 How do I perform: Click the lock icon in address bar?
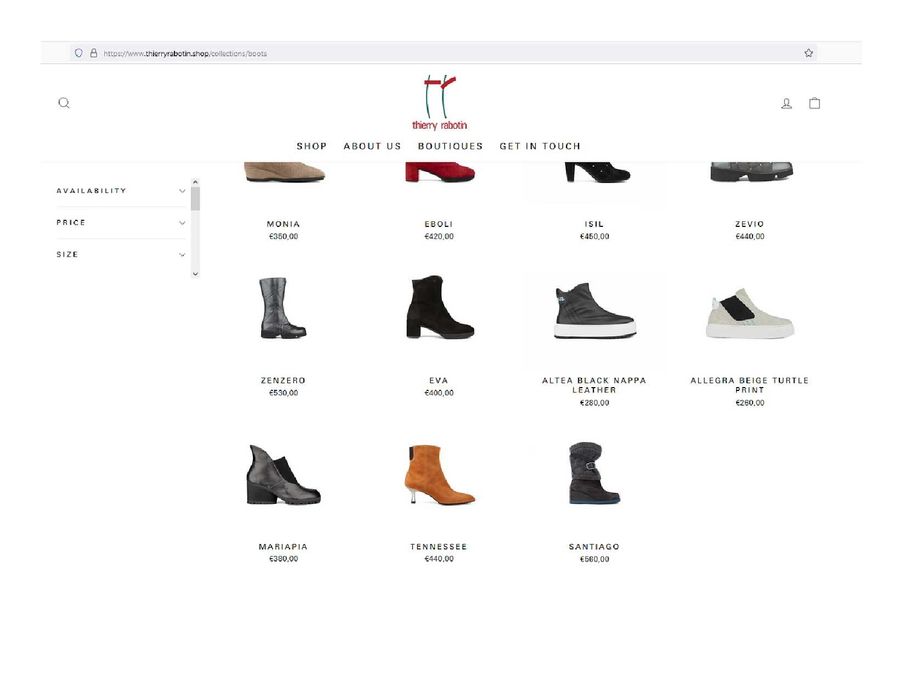tap(94, 53)
